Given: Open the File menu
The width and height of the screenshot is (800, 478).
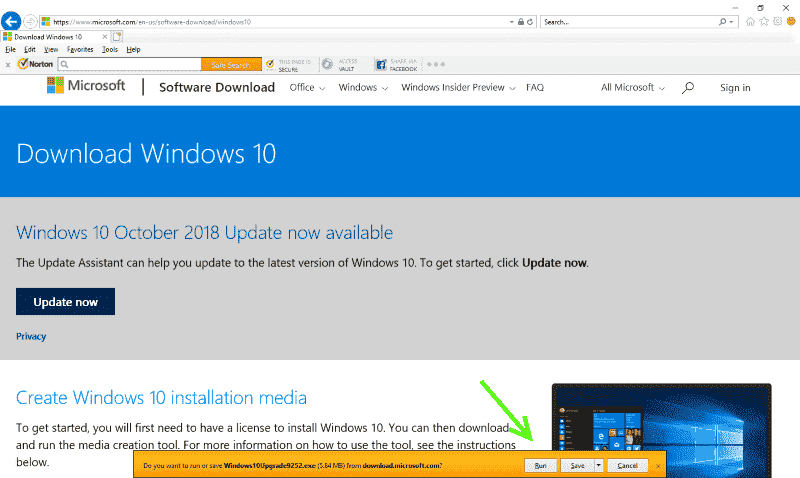Looking at the screenshot, I should [10, 49].
